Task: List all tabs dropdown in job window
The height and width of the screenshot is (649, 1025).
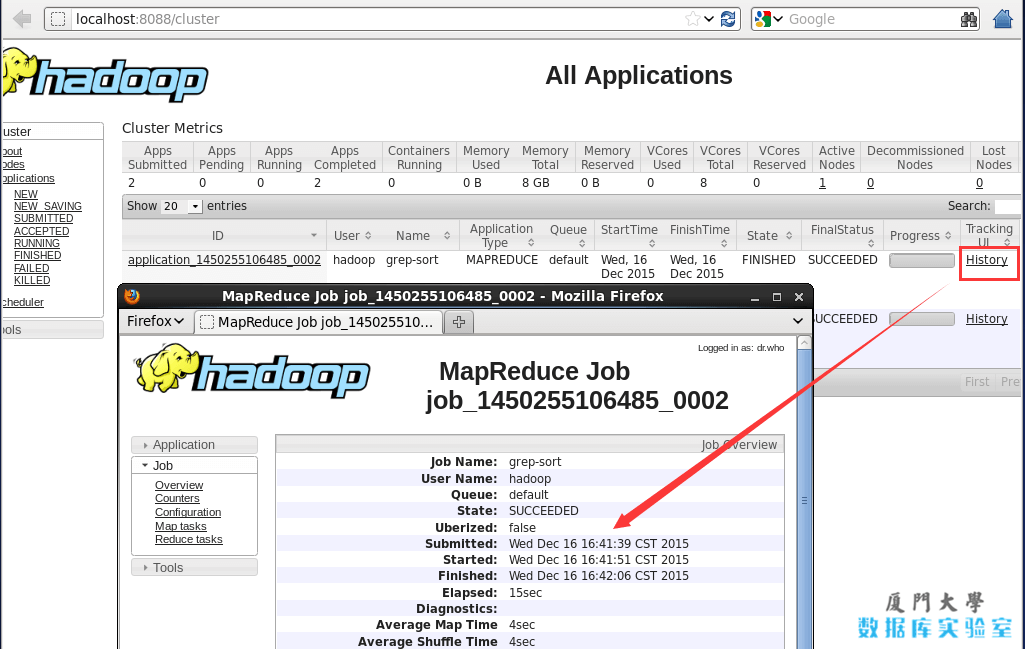Action: tap(798, 321)
